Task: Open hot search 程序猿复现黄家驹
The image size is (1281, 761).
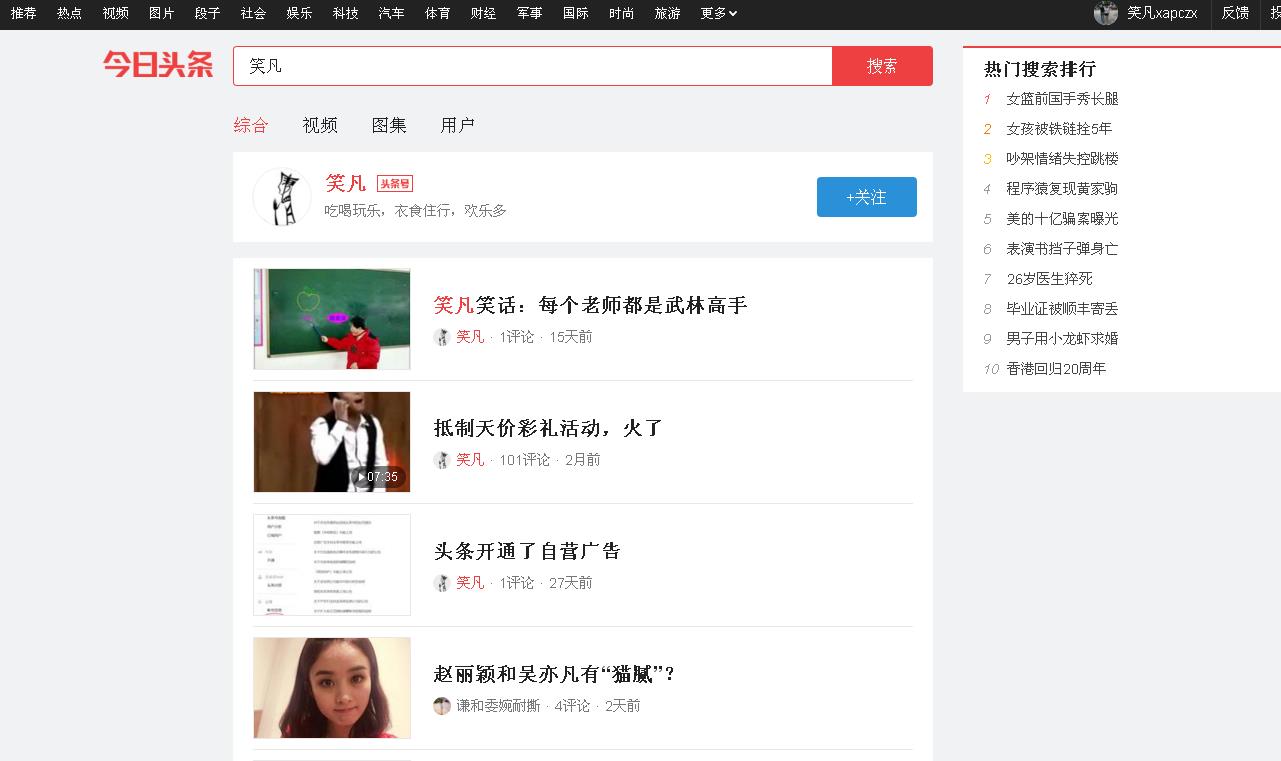Action: pos(1062,189)
